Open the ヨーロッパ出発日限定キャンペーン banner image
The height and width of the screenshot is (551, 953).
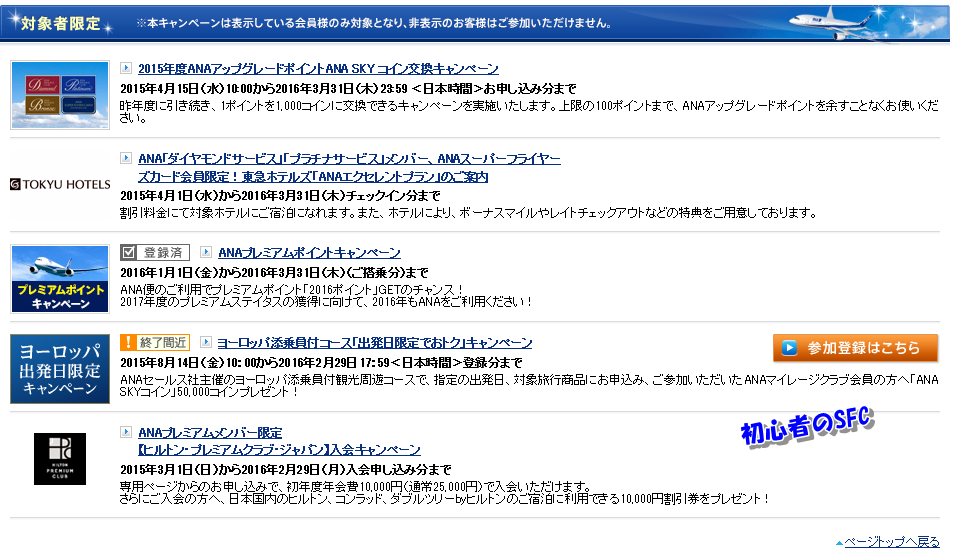[60, 369]
